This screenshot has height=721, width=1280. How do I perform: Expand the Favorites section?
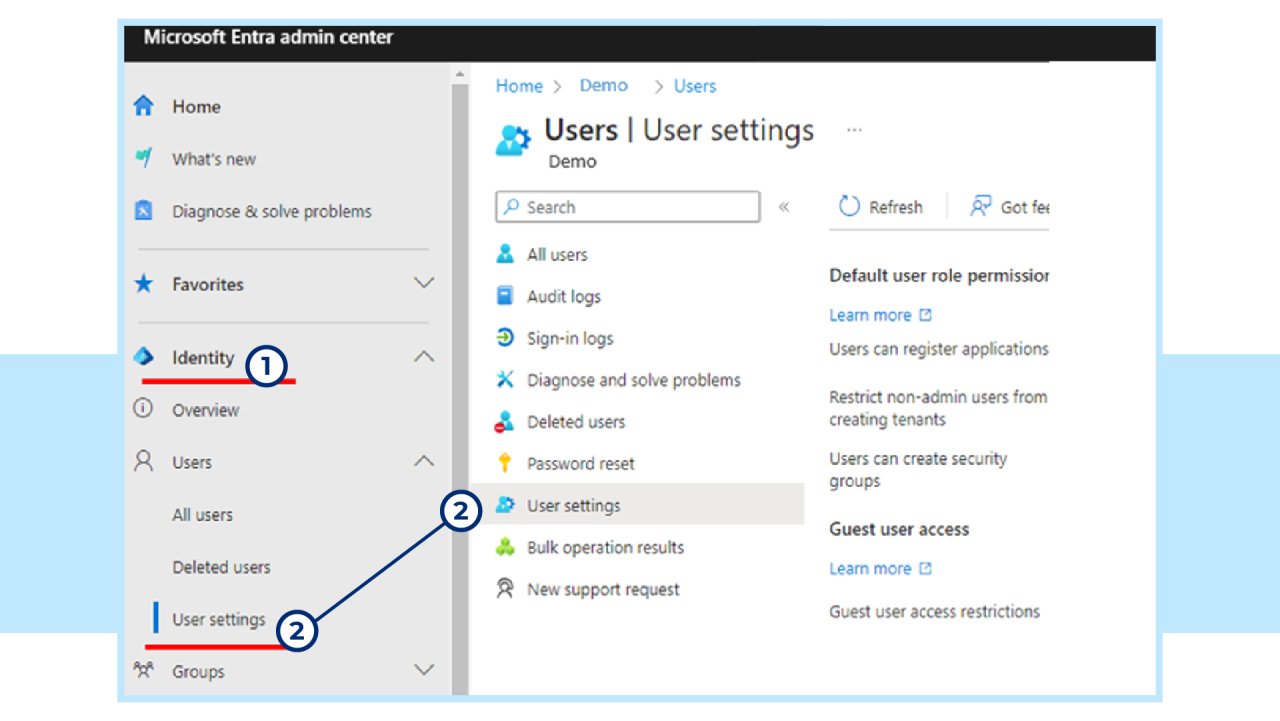pos(423,284)
